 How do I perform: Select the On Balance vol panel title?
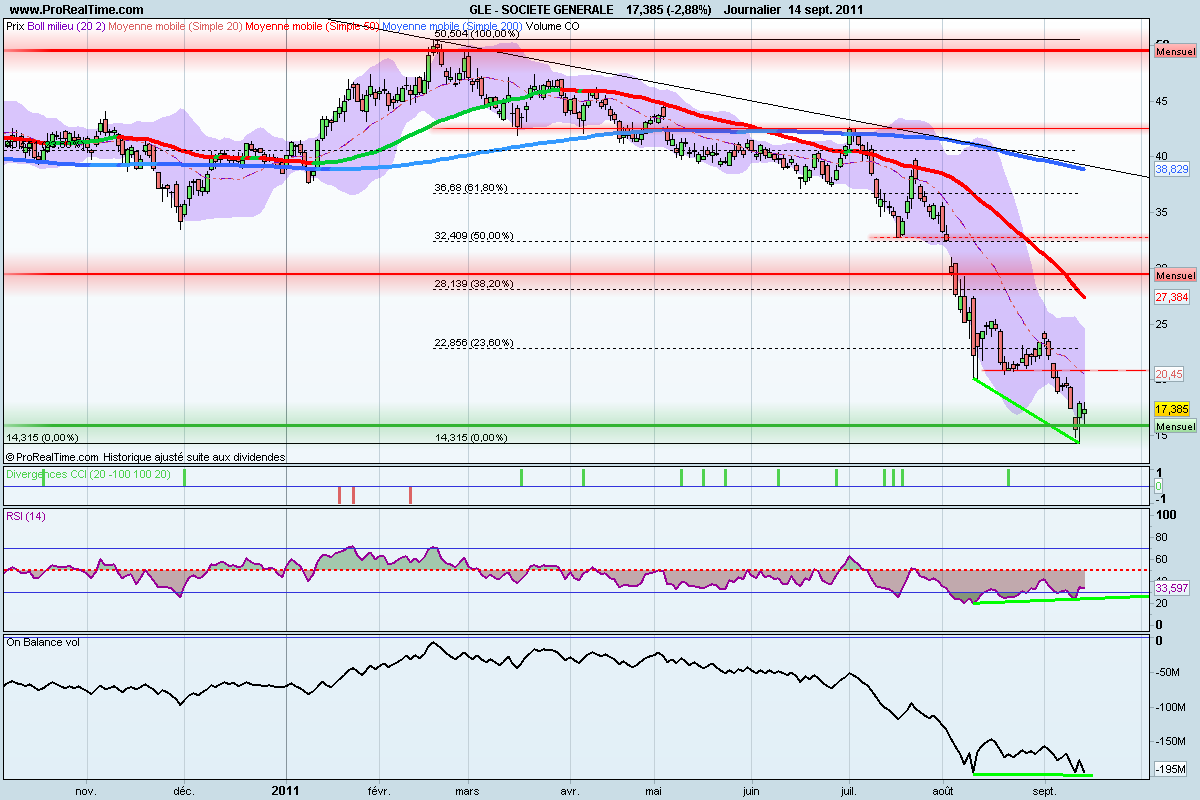click(43, 641)
